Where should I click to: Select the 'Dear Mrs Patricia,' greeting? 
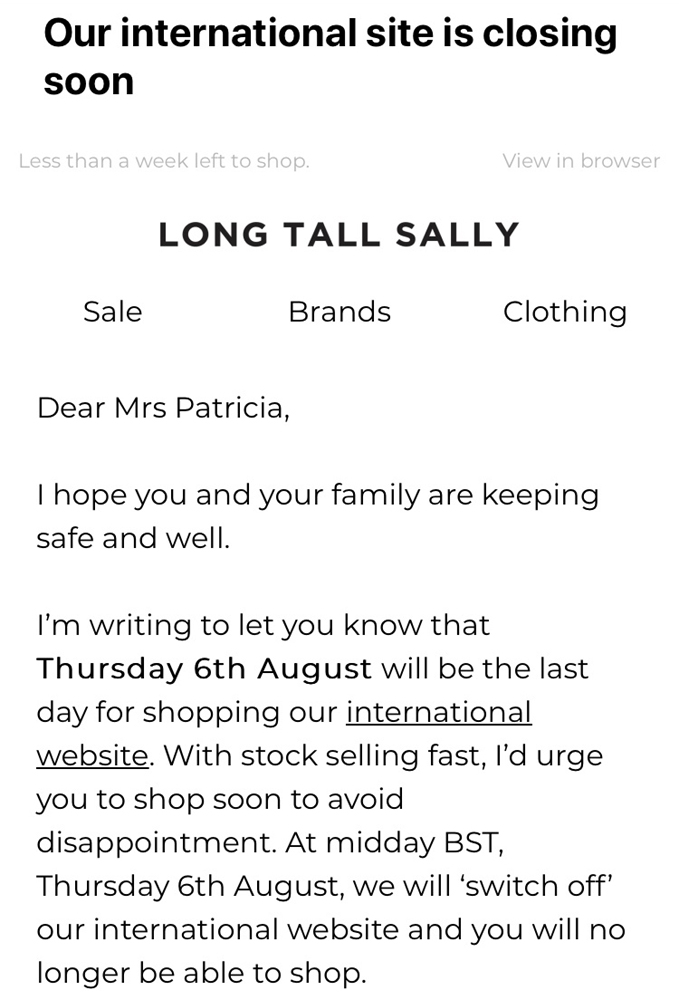coord(163,408)
